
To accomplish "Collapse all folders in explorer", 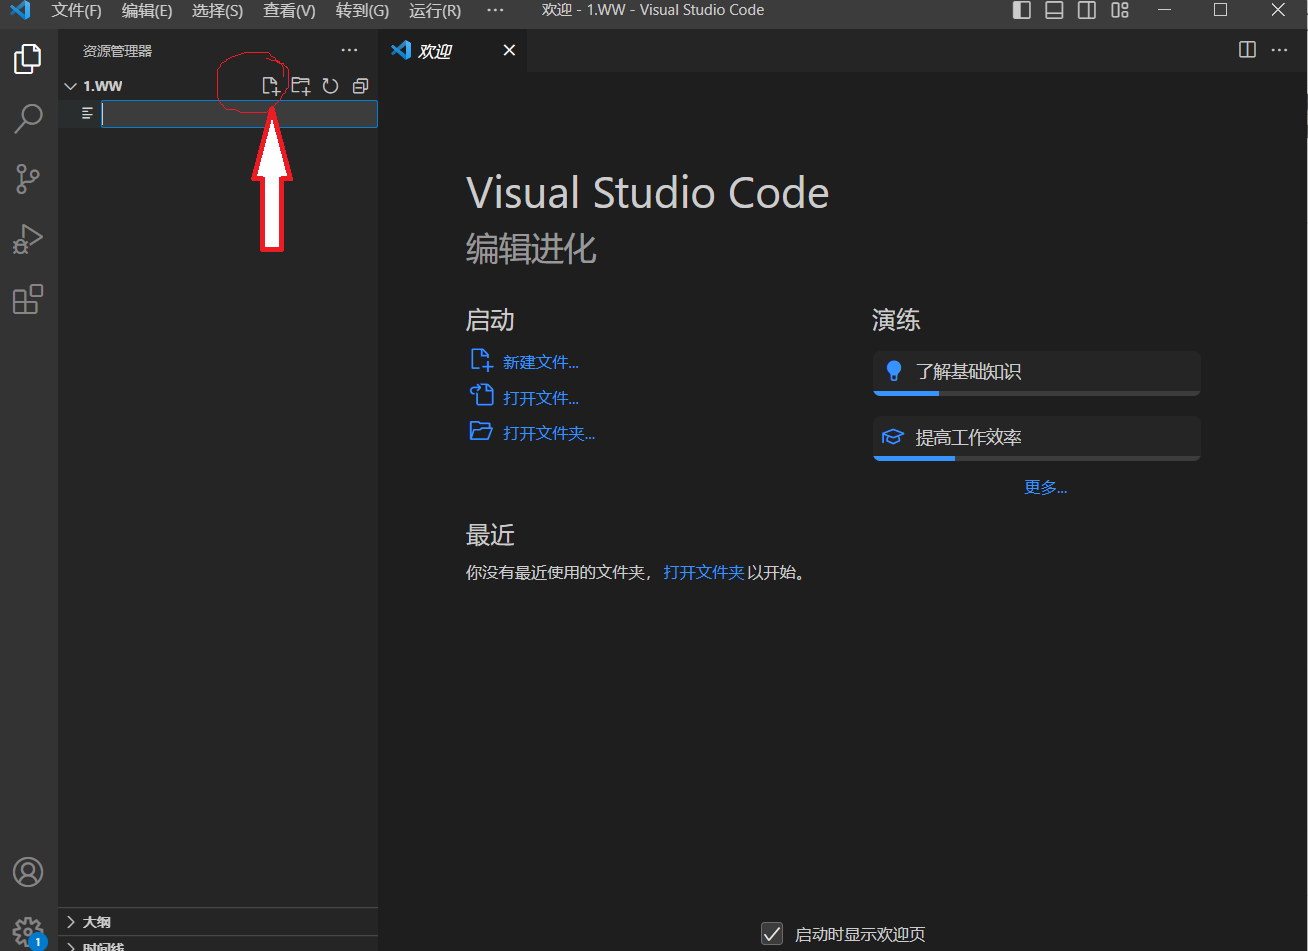I will tap(361, 86).
